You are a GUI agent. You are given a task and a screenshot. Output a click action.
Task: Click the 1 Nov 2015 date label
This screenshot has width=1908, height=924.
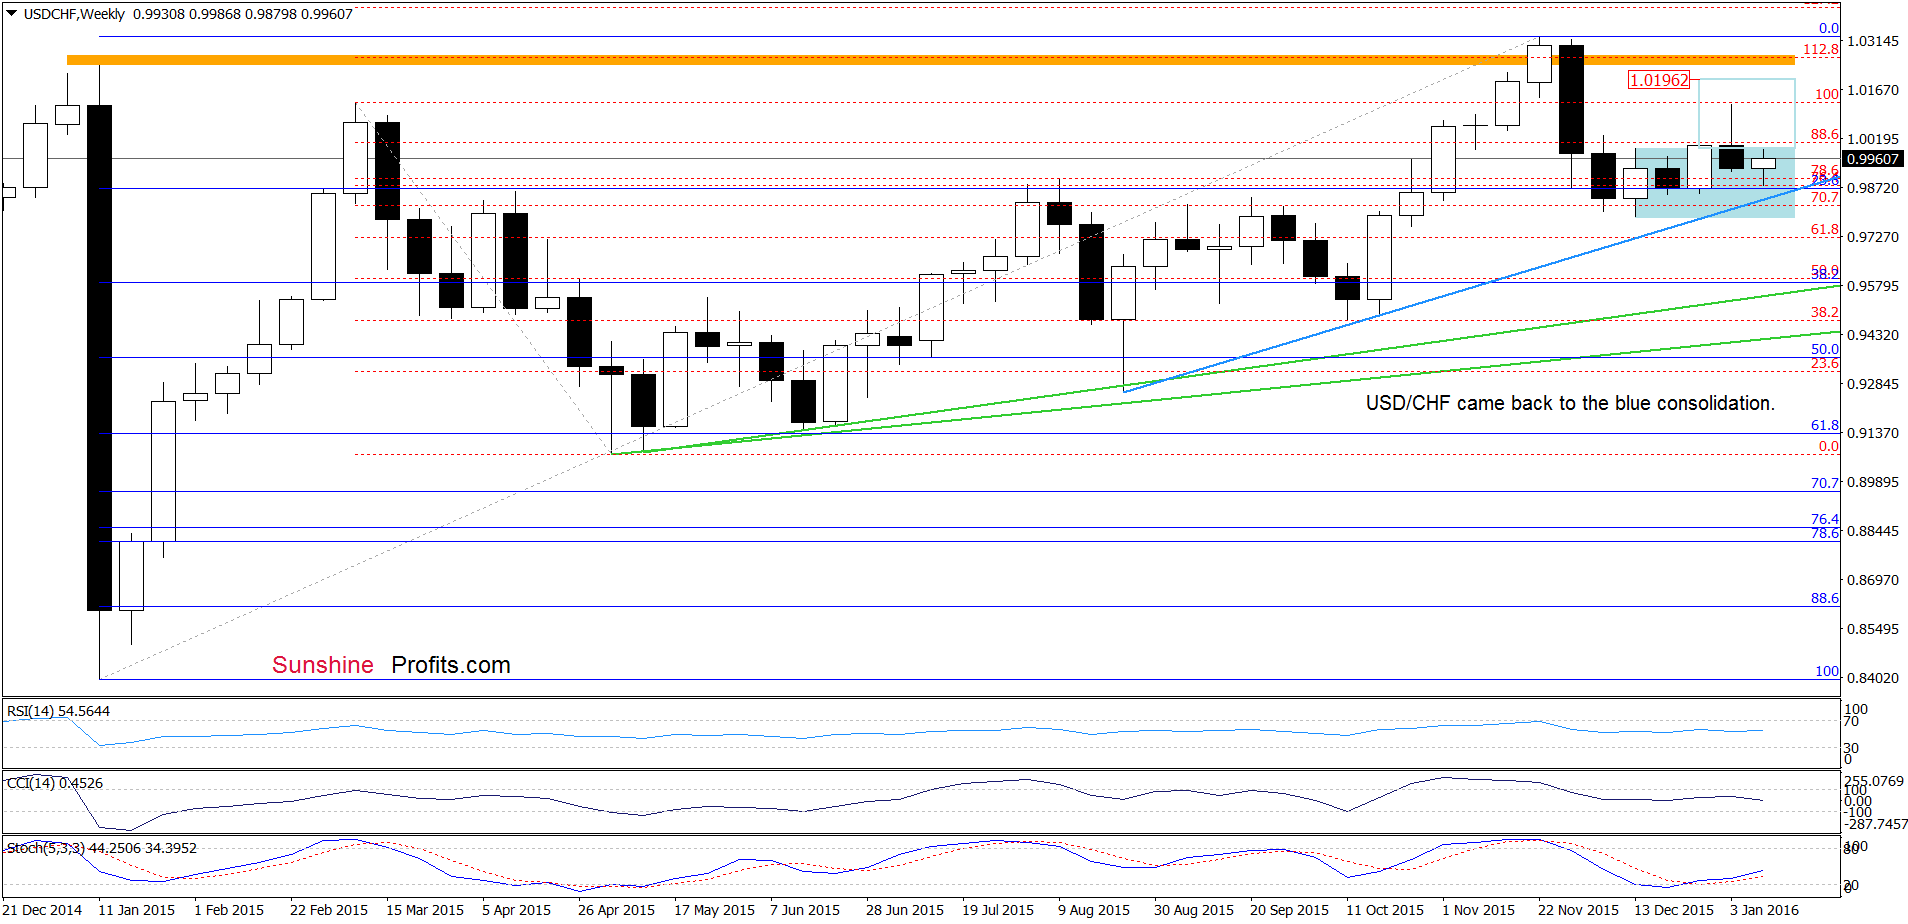coord(1478,910)
